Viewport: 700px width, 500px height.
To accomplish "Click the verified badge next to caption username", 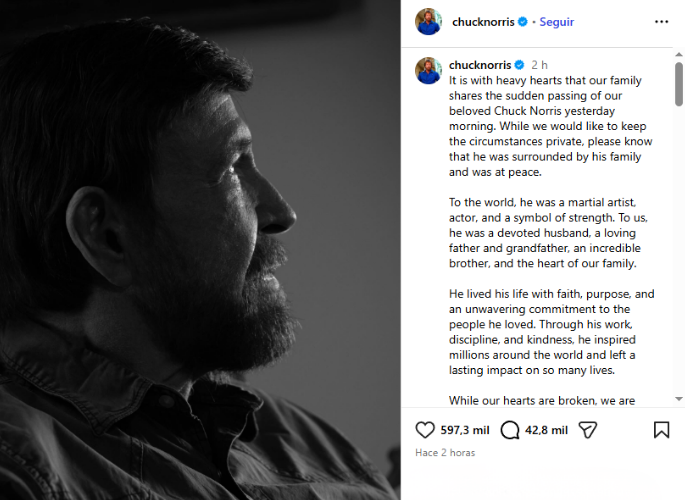I will coord(519,65).
